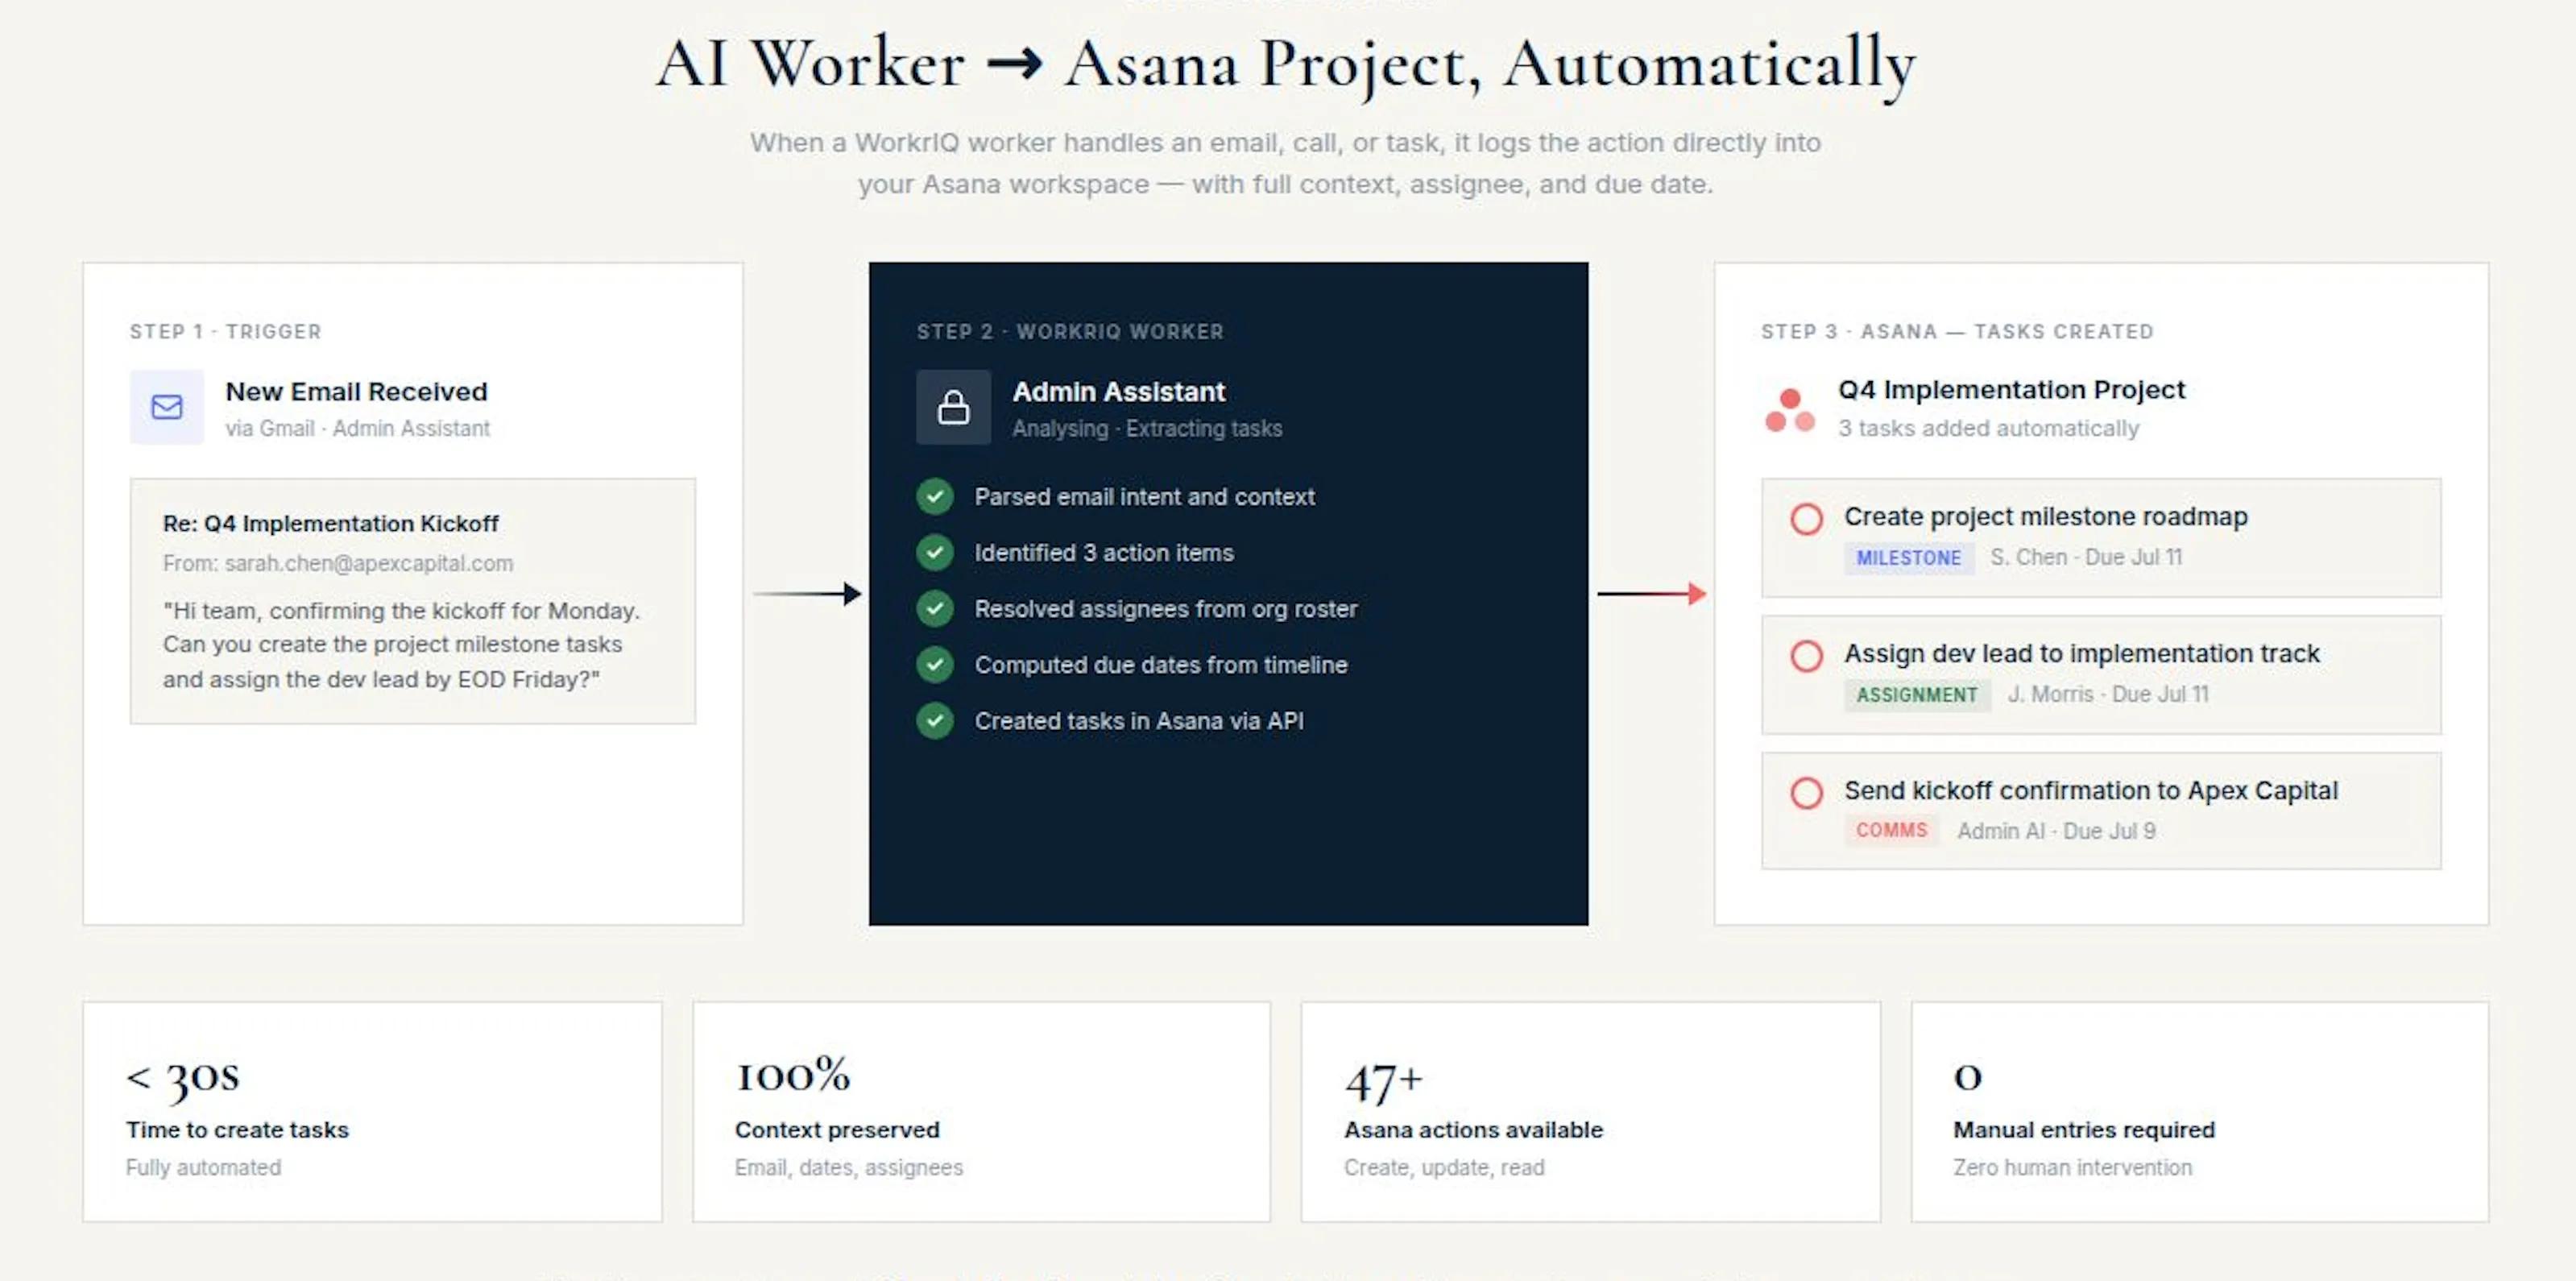Open the Assign dev lead to implementation track task

pos(2081,654)
